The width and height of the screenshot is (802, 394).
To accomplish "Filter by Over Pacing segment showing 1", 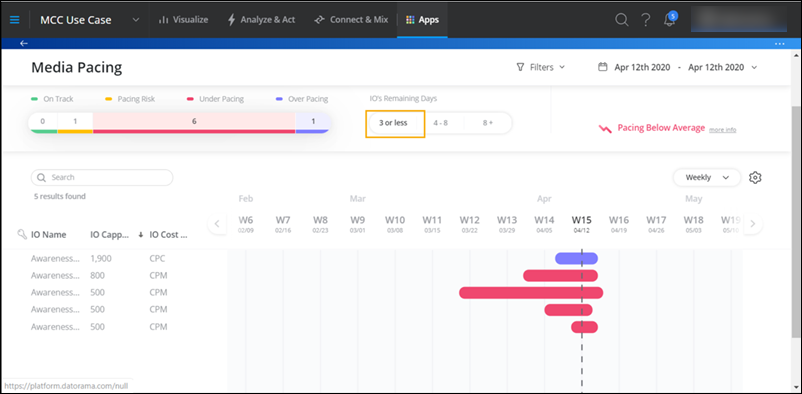I will 313,122.
